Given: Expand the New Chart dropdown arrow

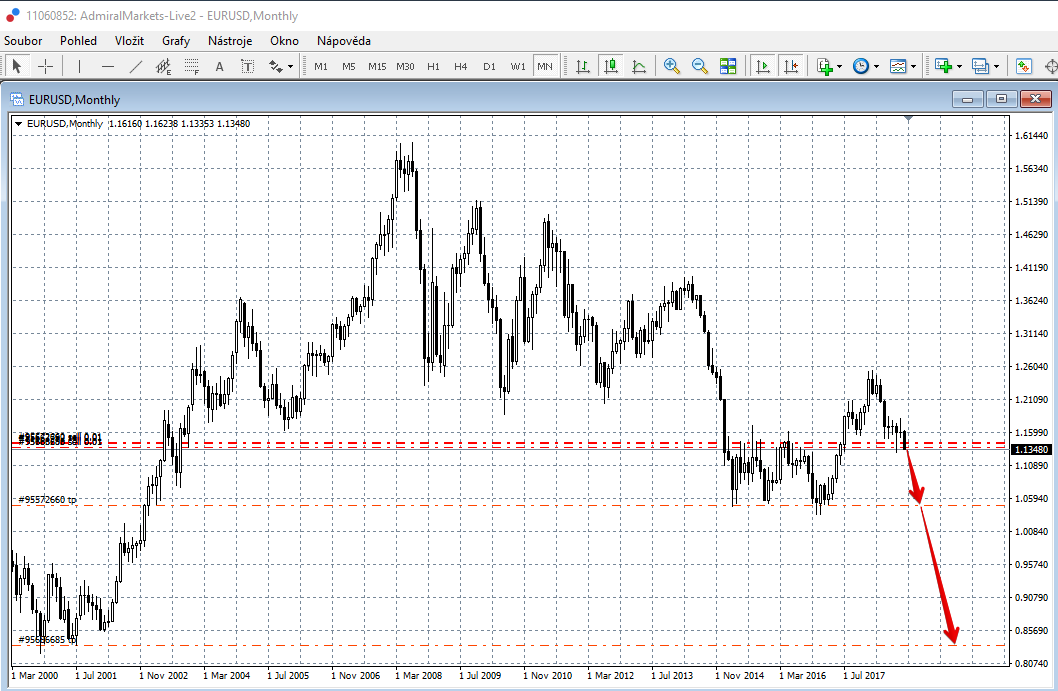Looking at the screenshot, I should [x=959, y=66].
